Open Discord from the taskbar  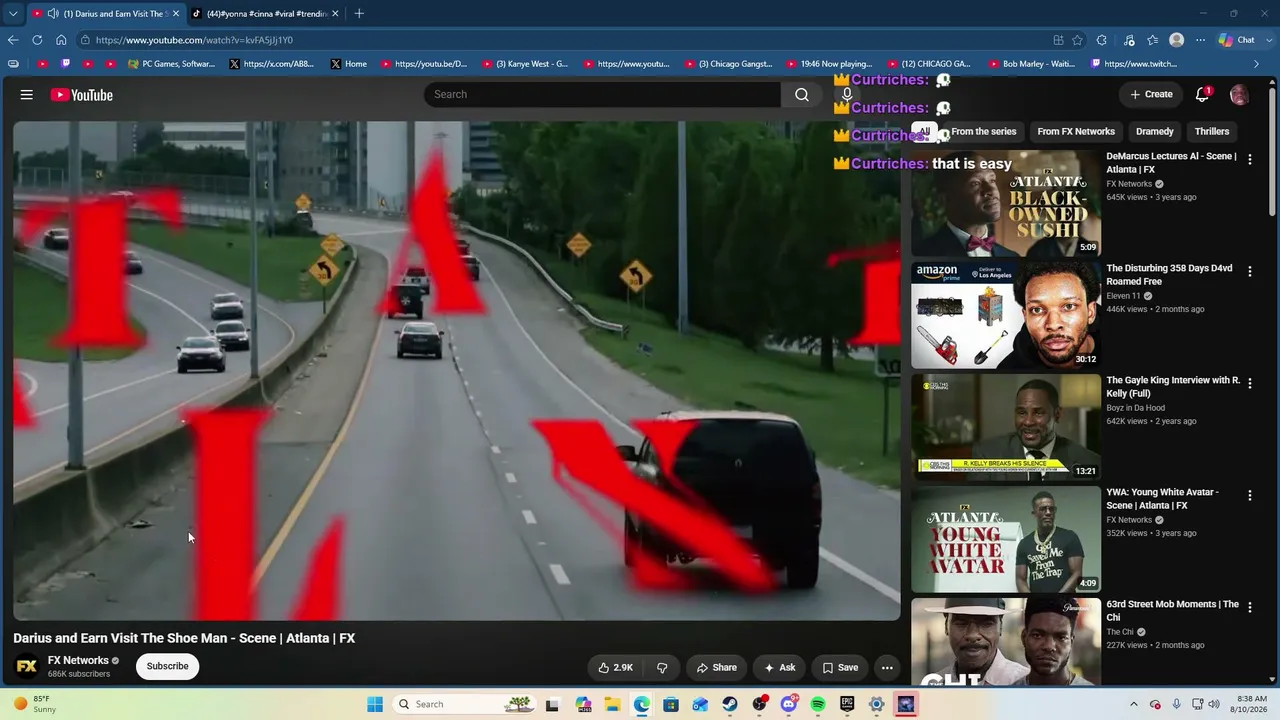[789, 704]
